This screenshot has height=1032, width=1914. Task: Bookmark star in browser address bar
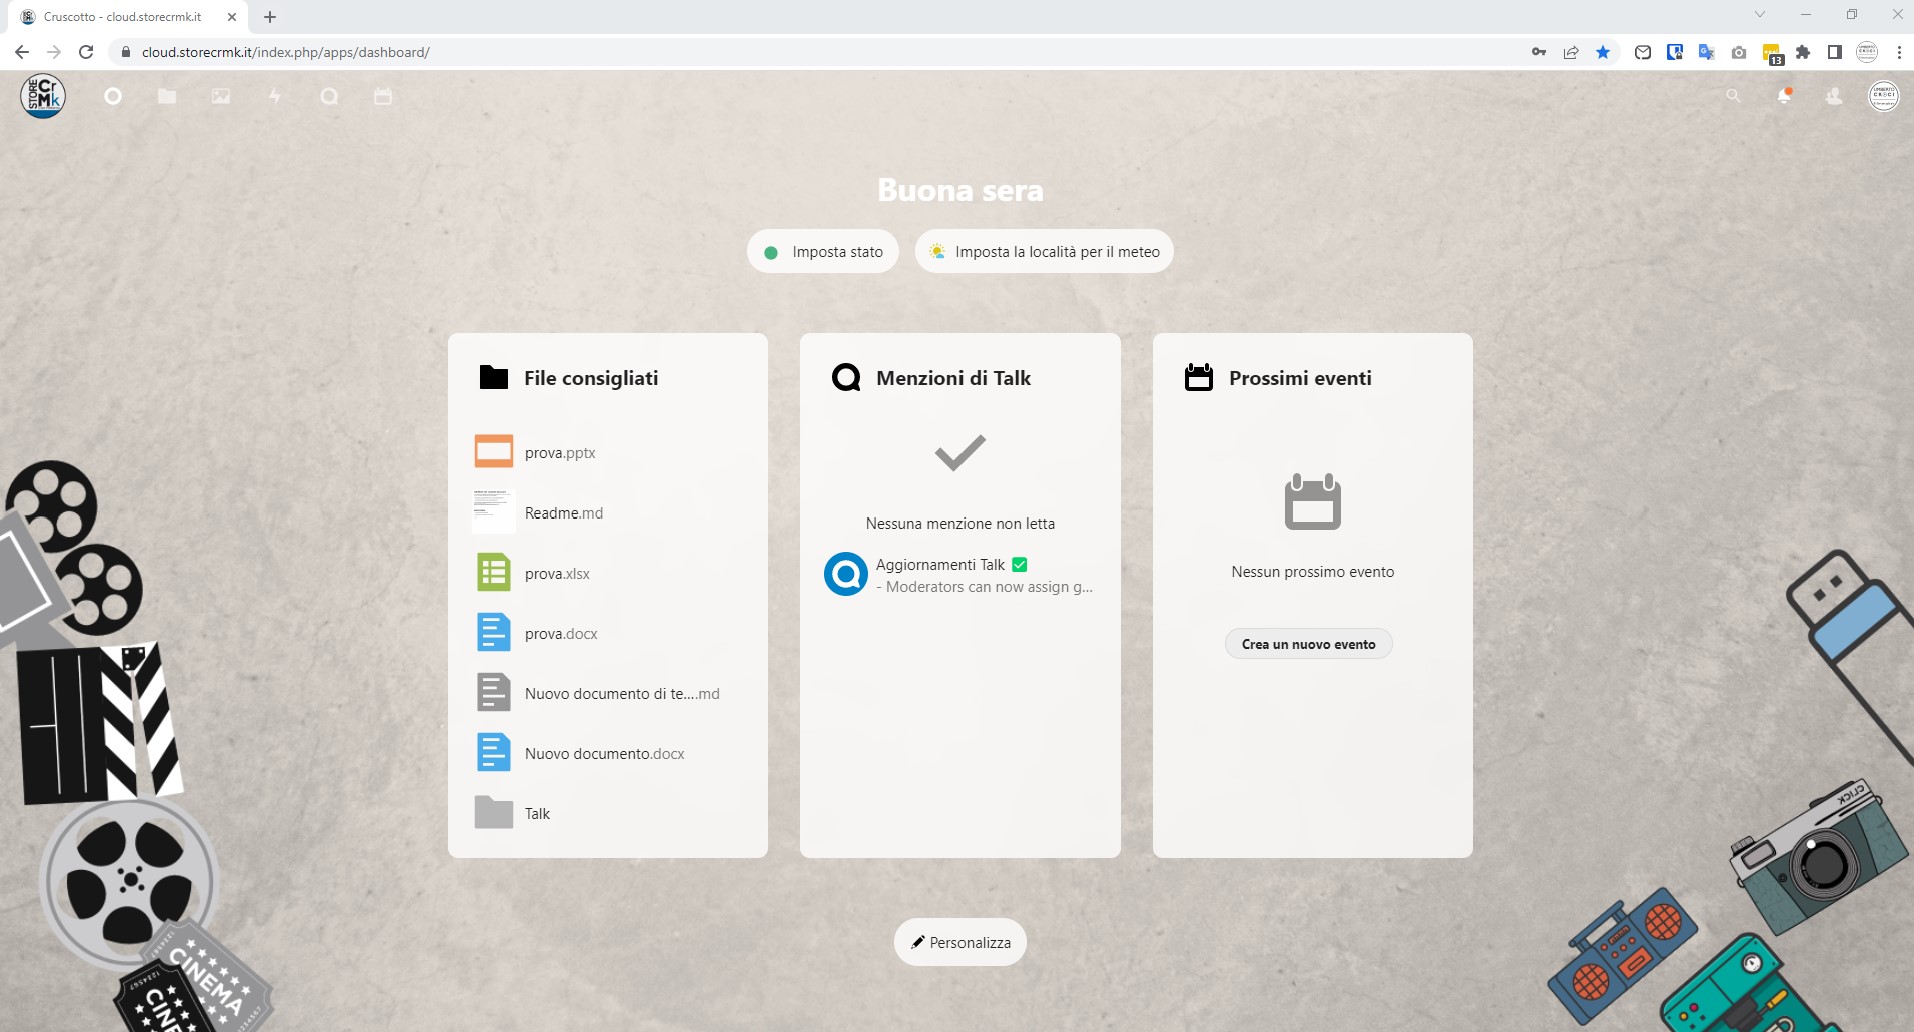click(x=1603, y=52)
